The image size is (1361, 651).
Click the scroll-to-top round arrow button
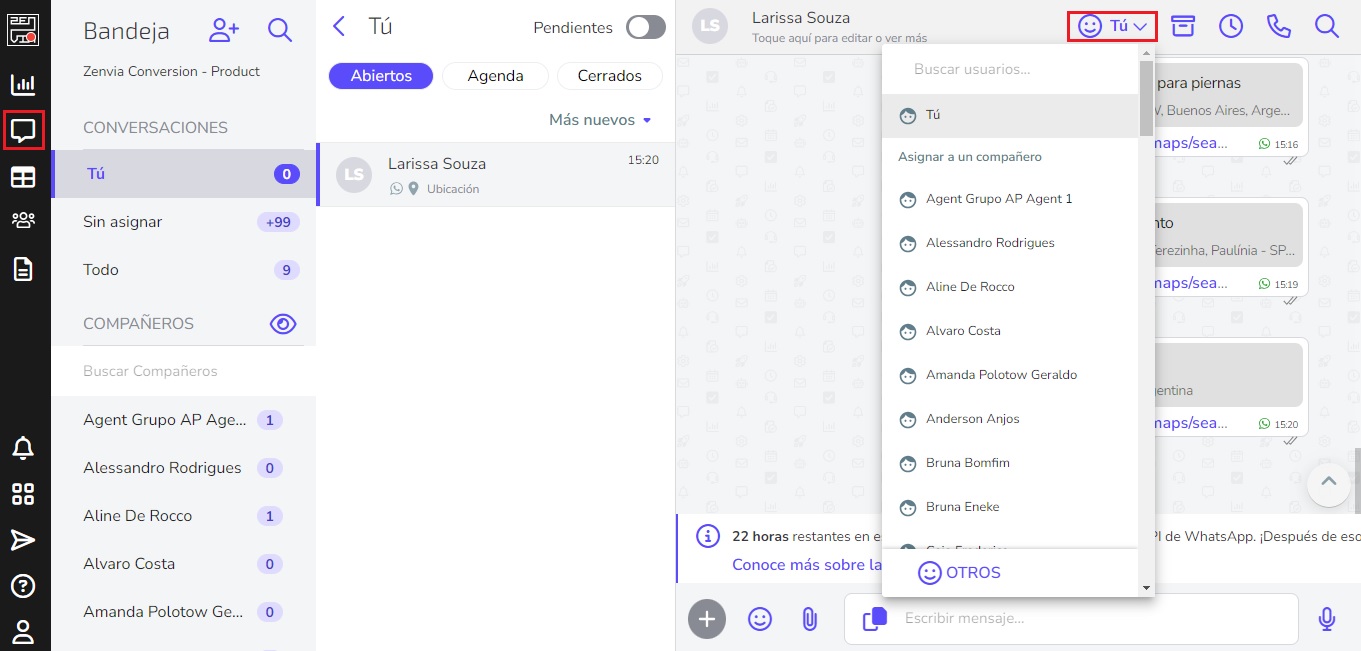1328,482
